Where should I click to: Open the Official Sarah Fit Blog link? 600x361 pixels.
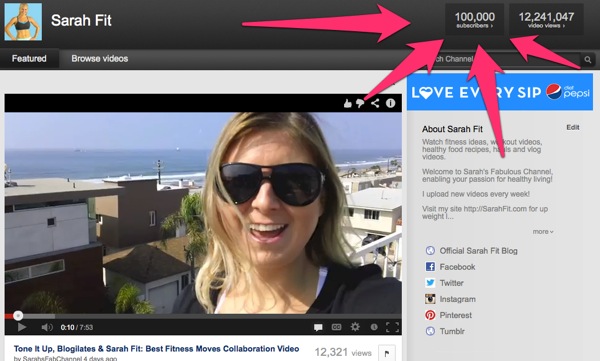(x=478, y=251)
